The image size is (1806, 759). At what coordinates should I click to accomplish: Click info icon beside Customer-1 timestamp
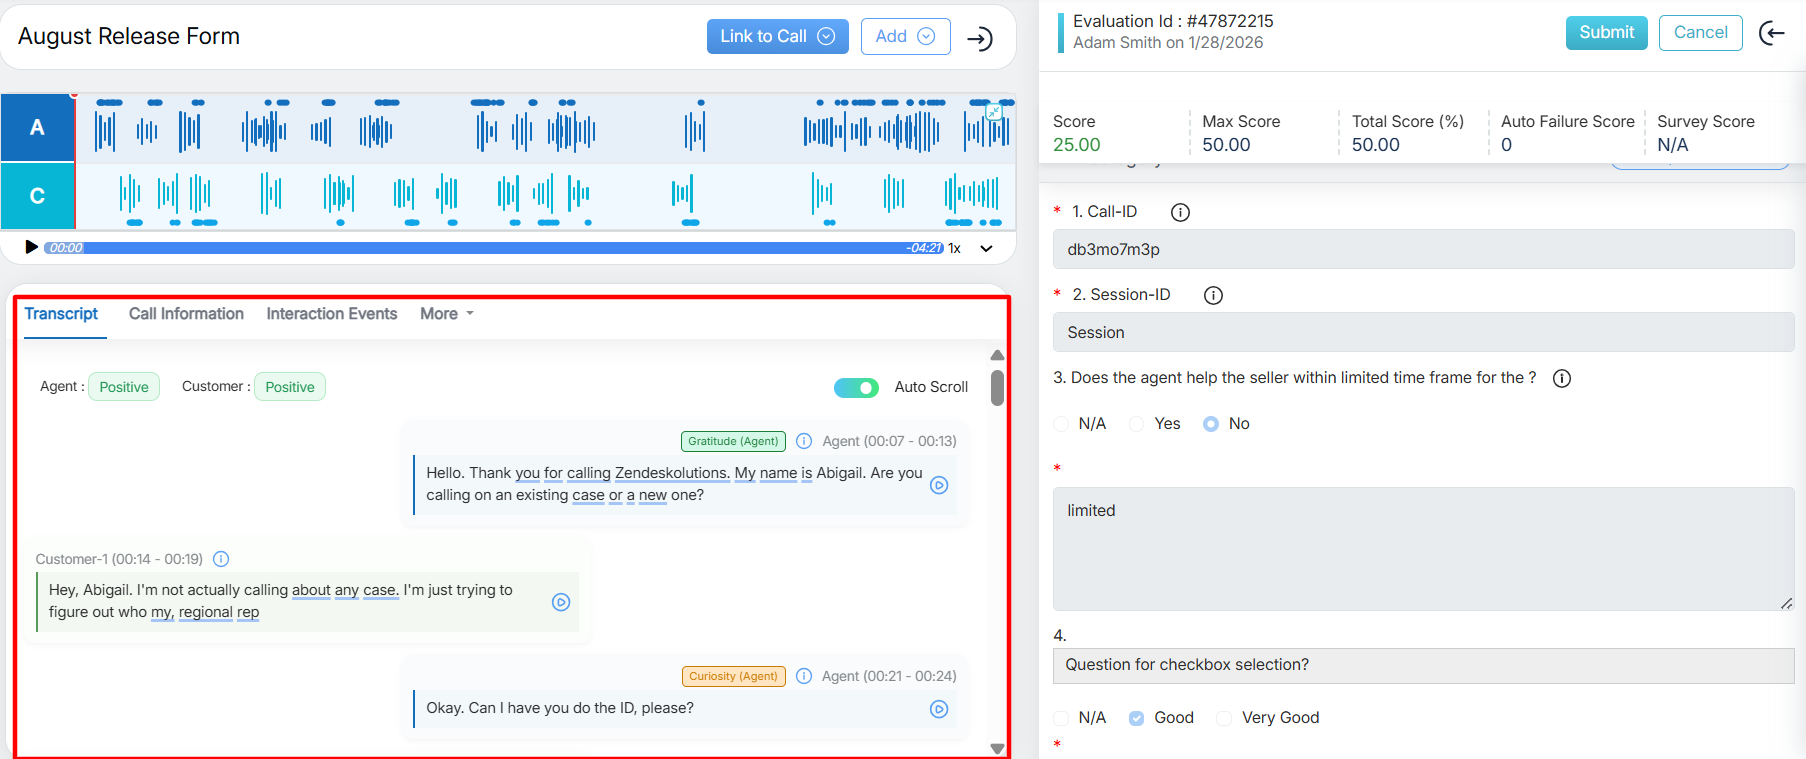222,559
